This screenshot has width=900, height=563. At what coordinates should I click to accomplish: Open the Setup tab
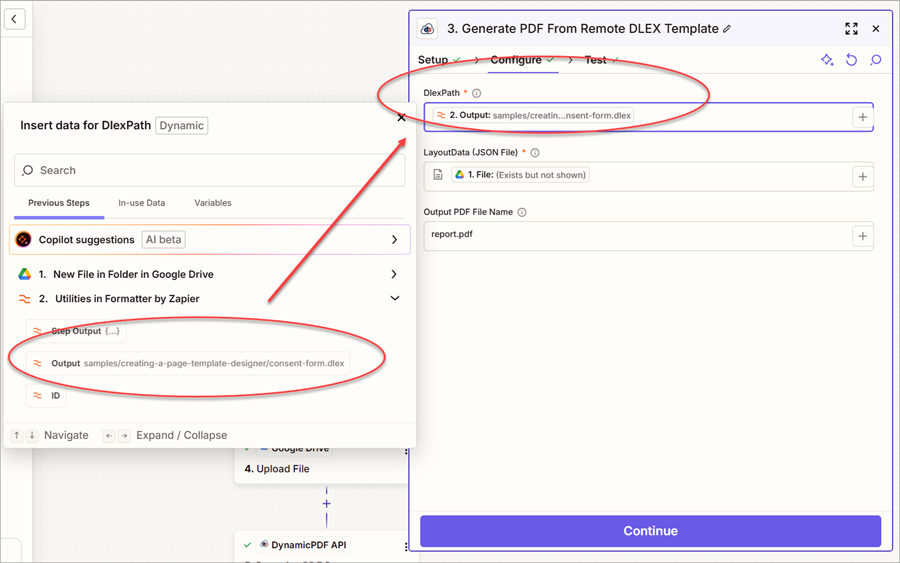click(433, 60)
